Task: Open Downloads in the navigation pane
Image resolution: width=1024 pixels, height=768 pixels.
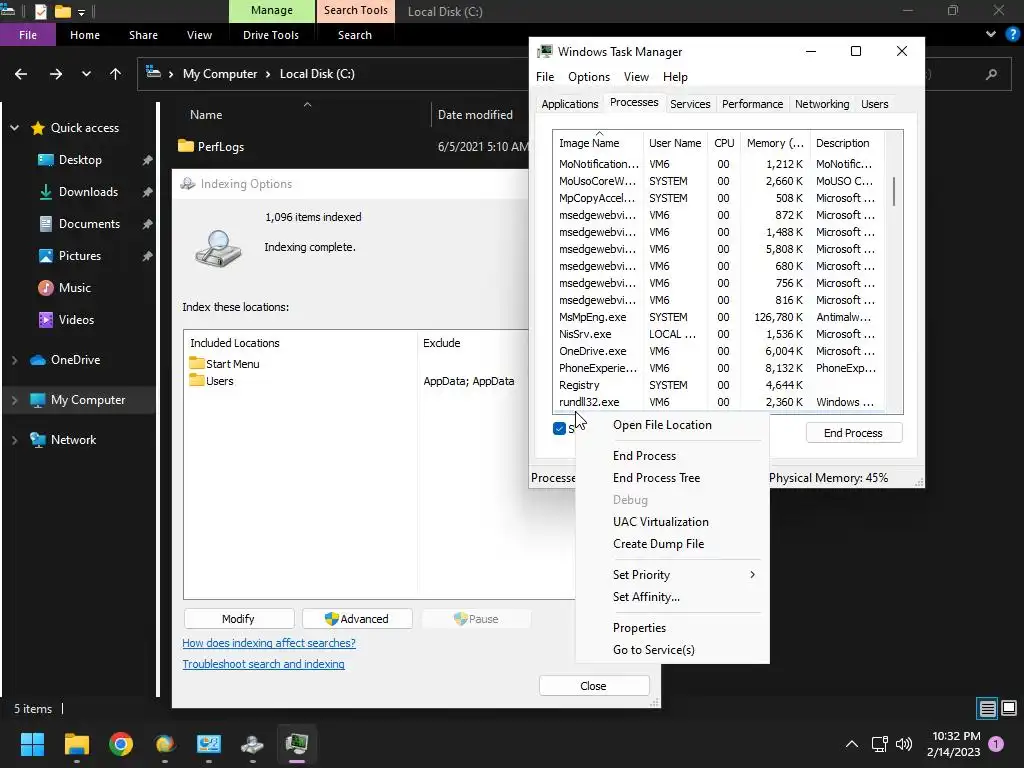Action: [88, 192]
